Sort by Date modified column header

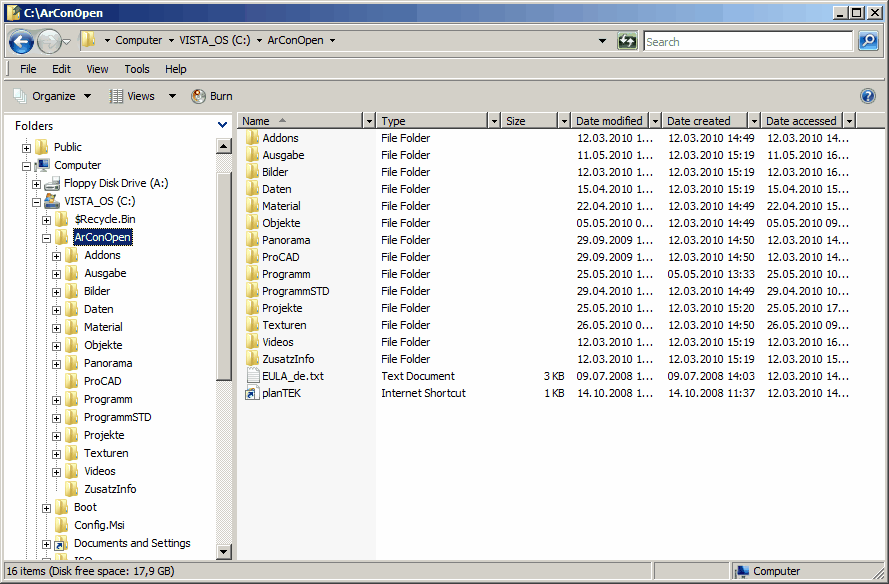609,121
